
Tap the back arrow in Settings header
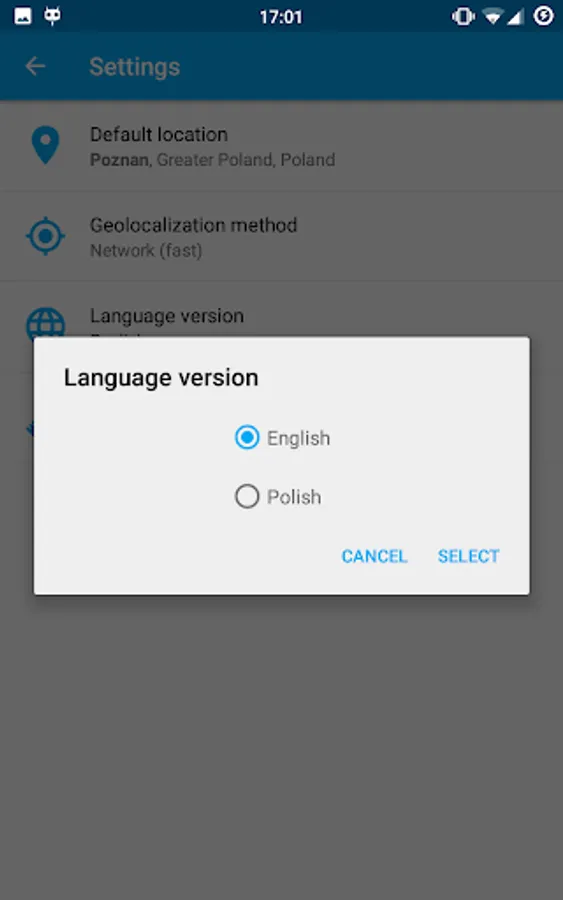point(36,67)
